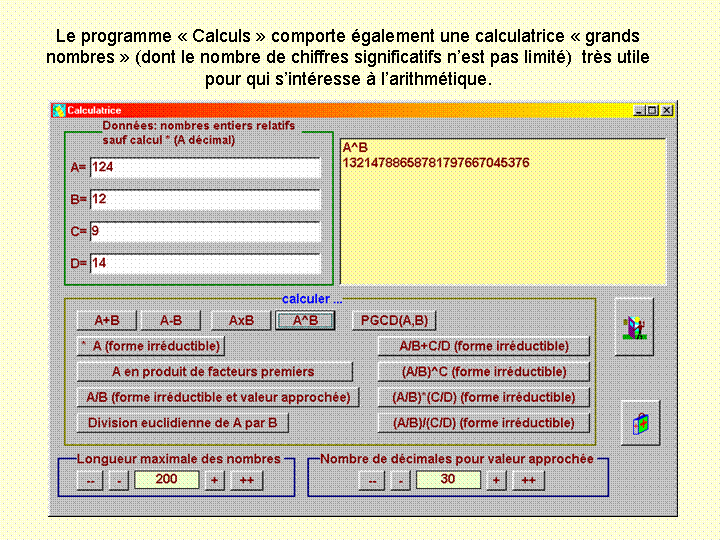The height and width of the screenshot is (540, 720).
Task: Click the PGCD(A,B) button
Action: pos(394,321)
